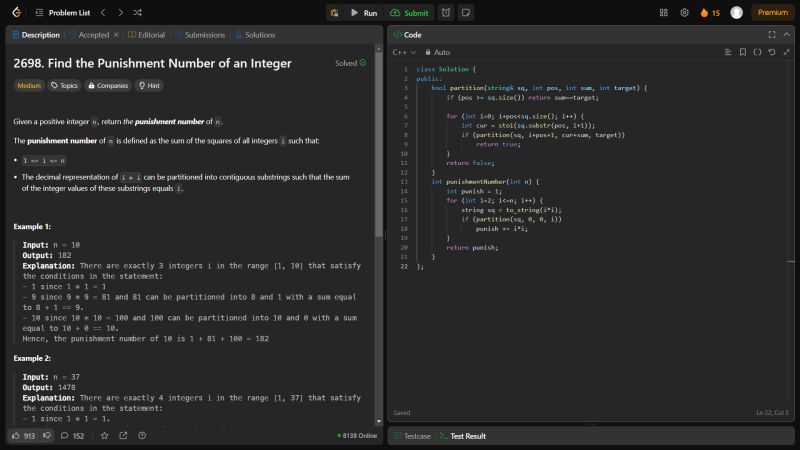Start the alarm clock timer
Viewport: 800px width, 450px height.
click(445, 13)
